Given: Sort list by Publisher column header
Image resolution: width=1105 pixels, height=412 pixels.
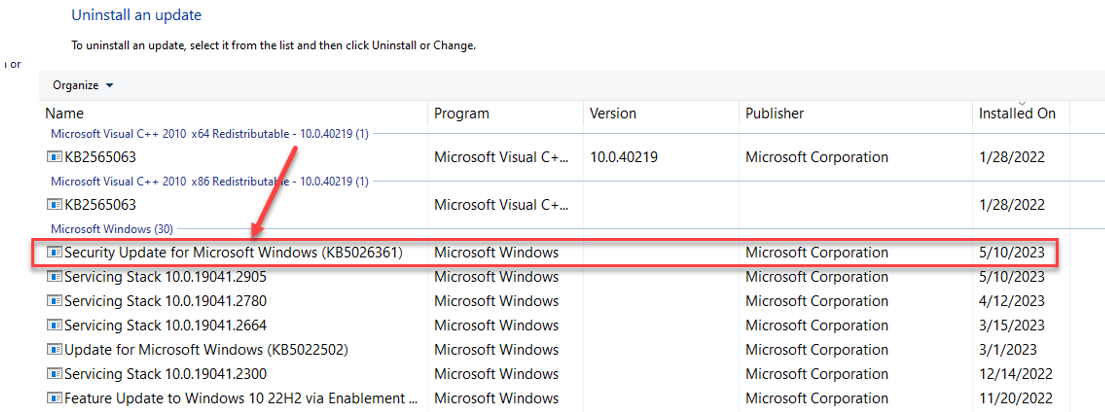Looking at the screenshot, I should tap(774, 113).
